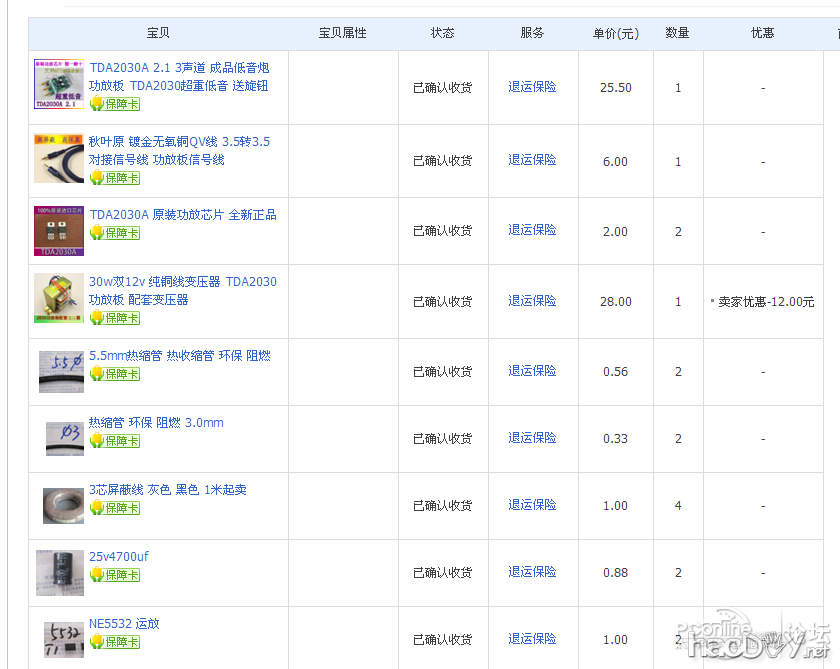This screenshot has height=669, width=840.
Task: Click 保障卡 badge under 30w双12v 变压器 item
Action: click(114, 318)
